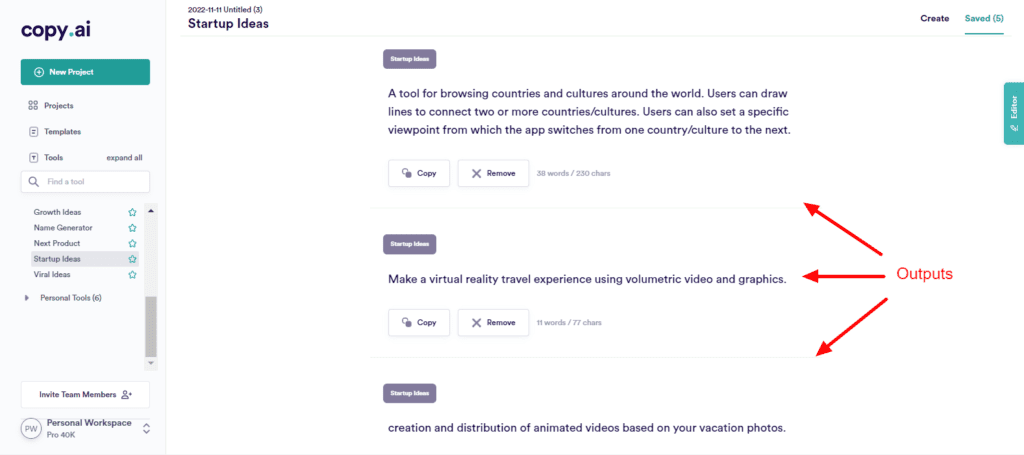
Task: Switch to the Create tab
Action: click(935, 18)
